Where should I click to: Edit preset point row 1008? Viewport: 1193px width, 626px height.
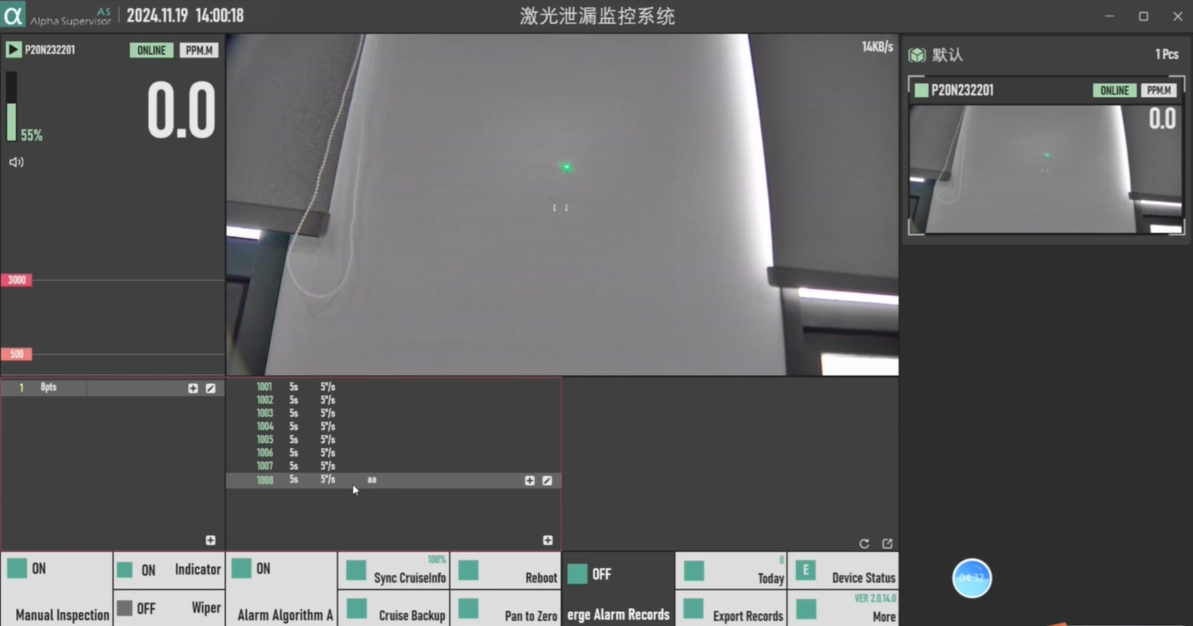547,481
